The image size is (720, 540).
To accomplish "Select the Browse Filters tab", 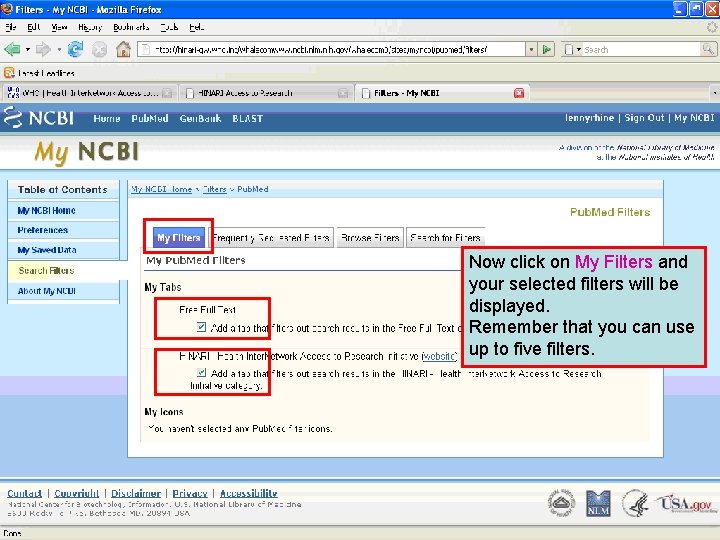I will pos(370,238).
